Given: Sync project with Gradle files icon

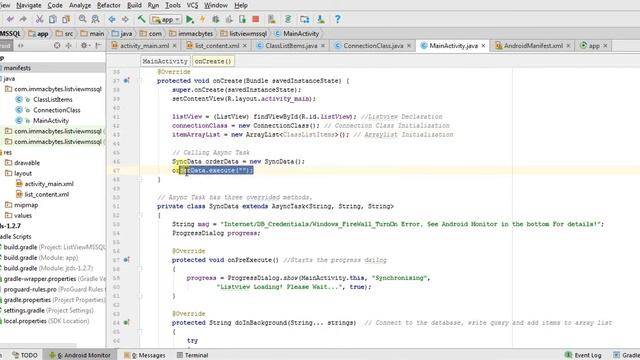Looking at the screenshot, I should (x=288, y=19).
